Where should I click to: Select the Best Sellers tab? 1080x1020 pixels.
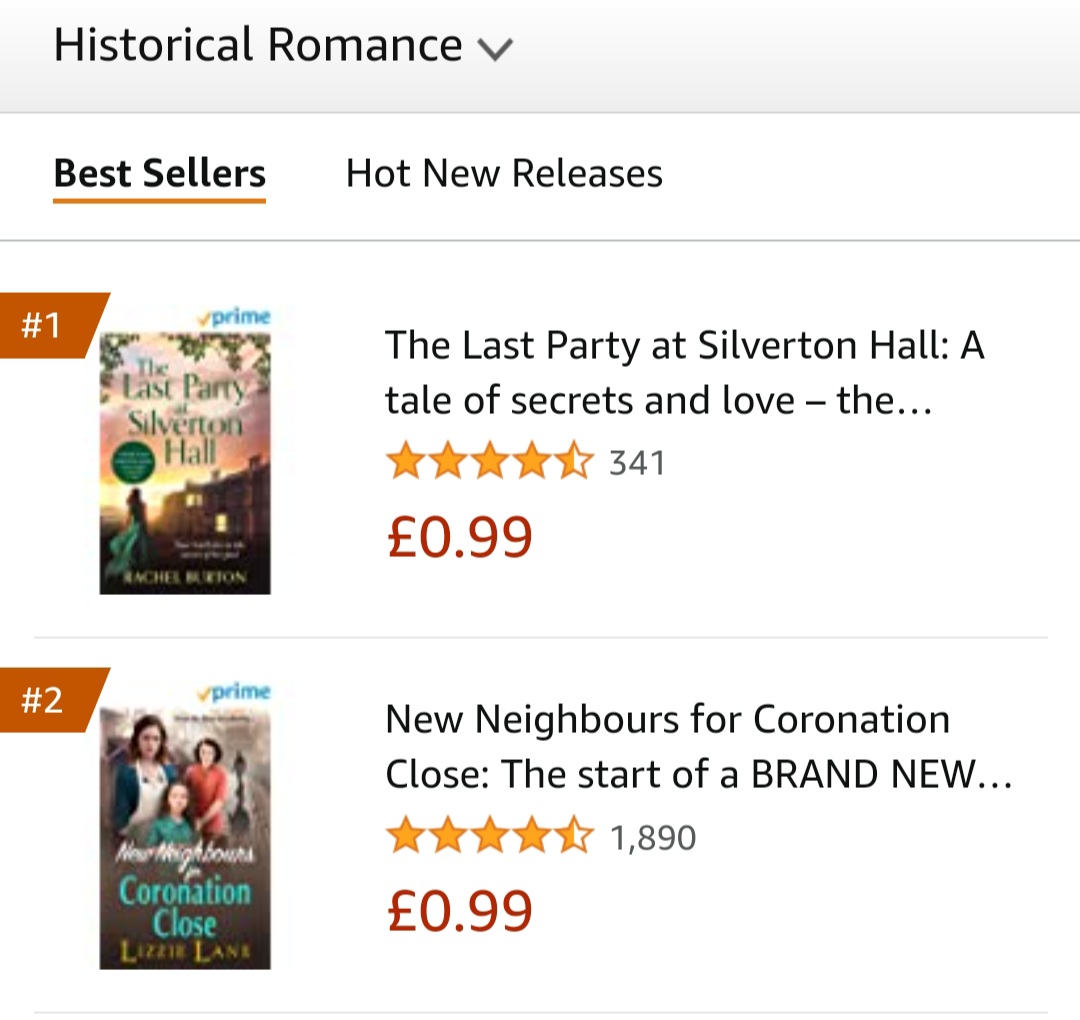pyautogui.click(x=160, y=173)
